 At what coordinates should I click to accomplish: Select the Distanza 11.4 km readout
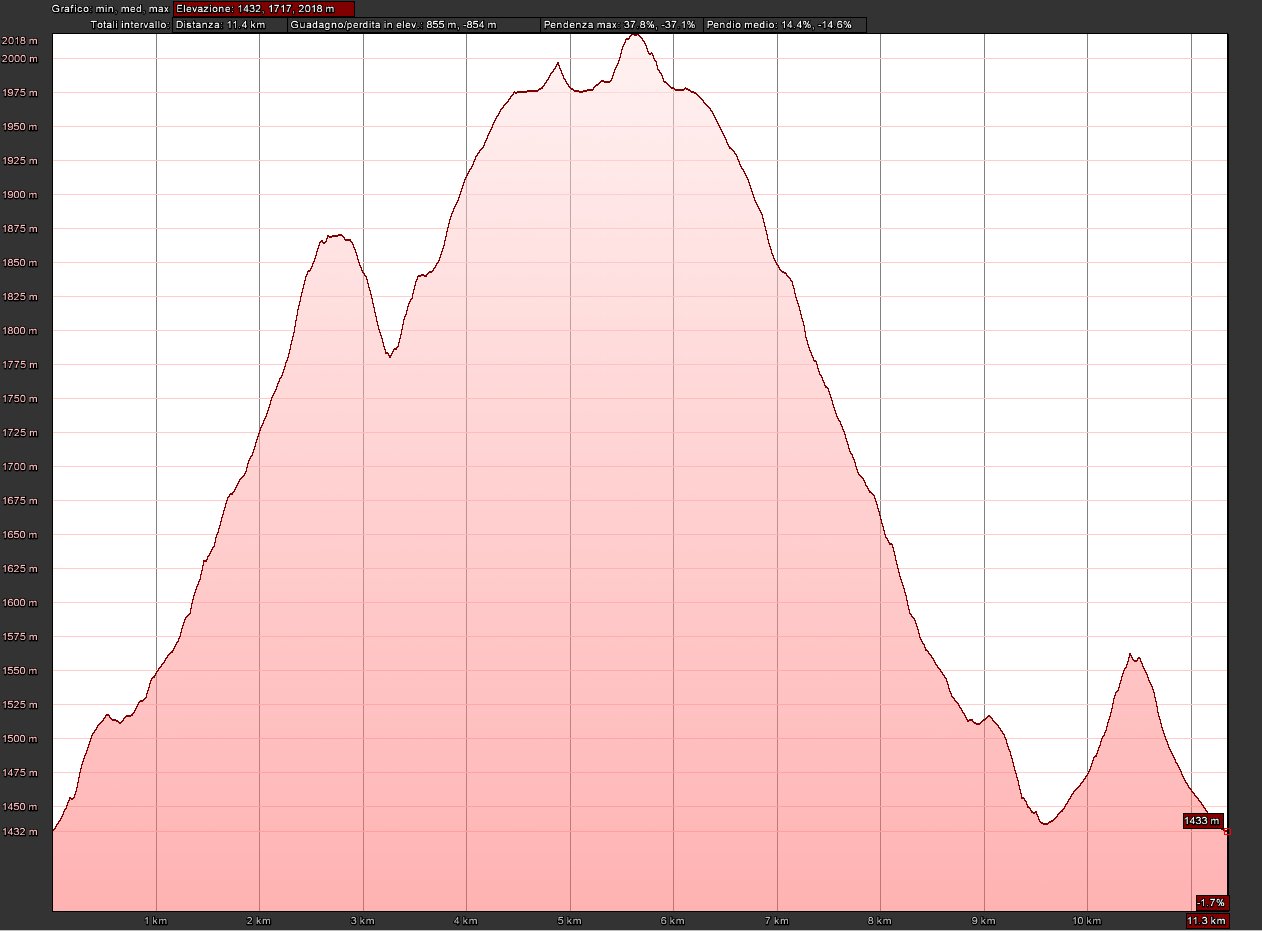[x=229, y=24]
